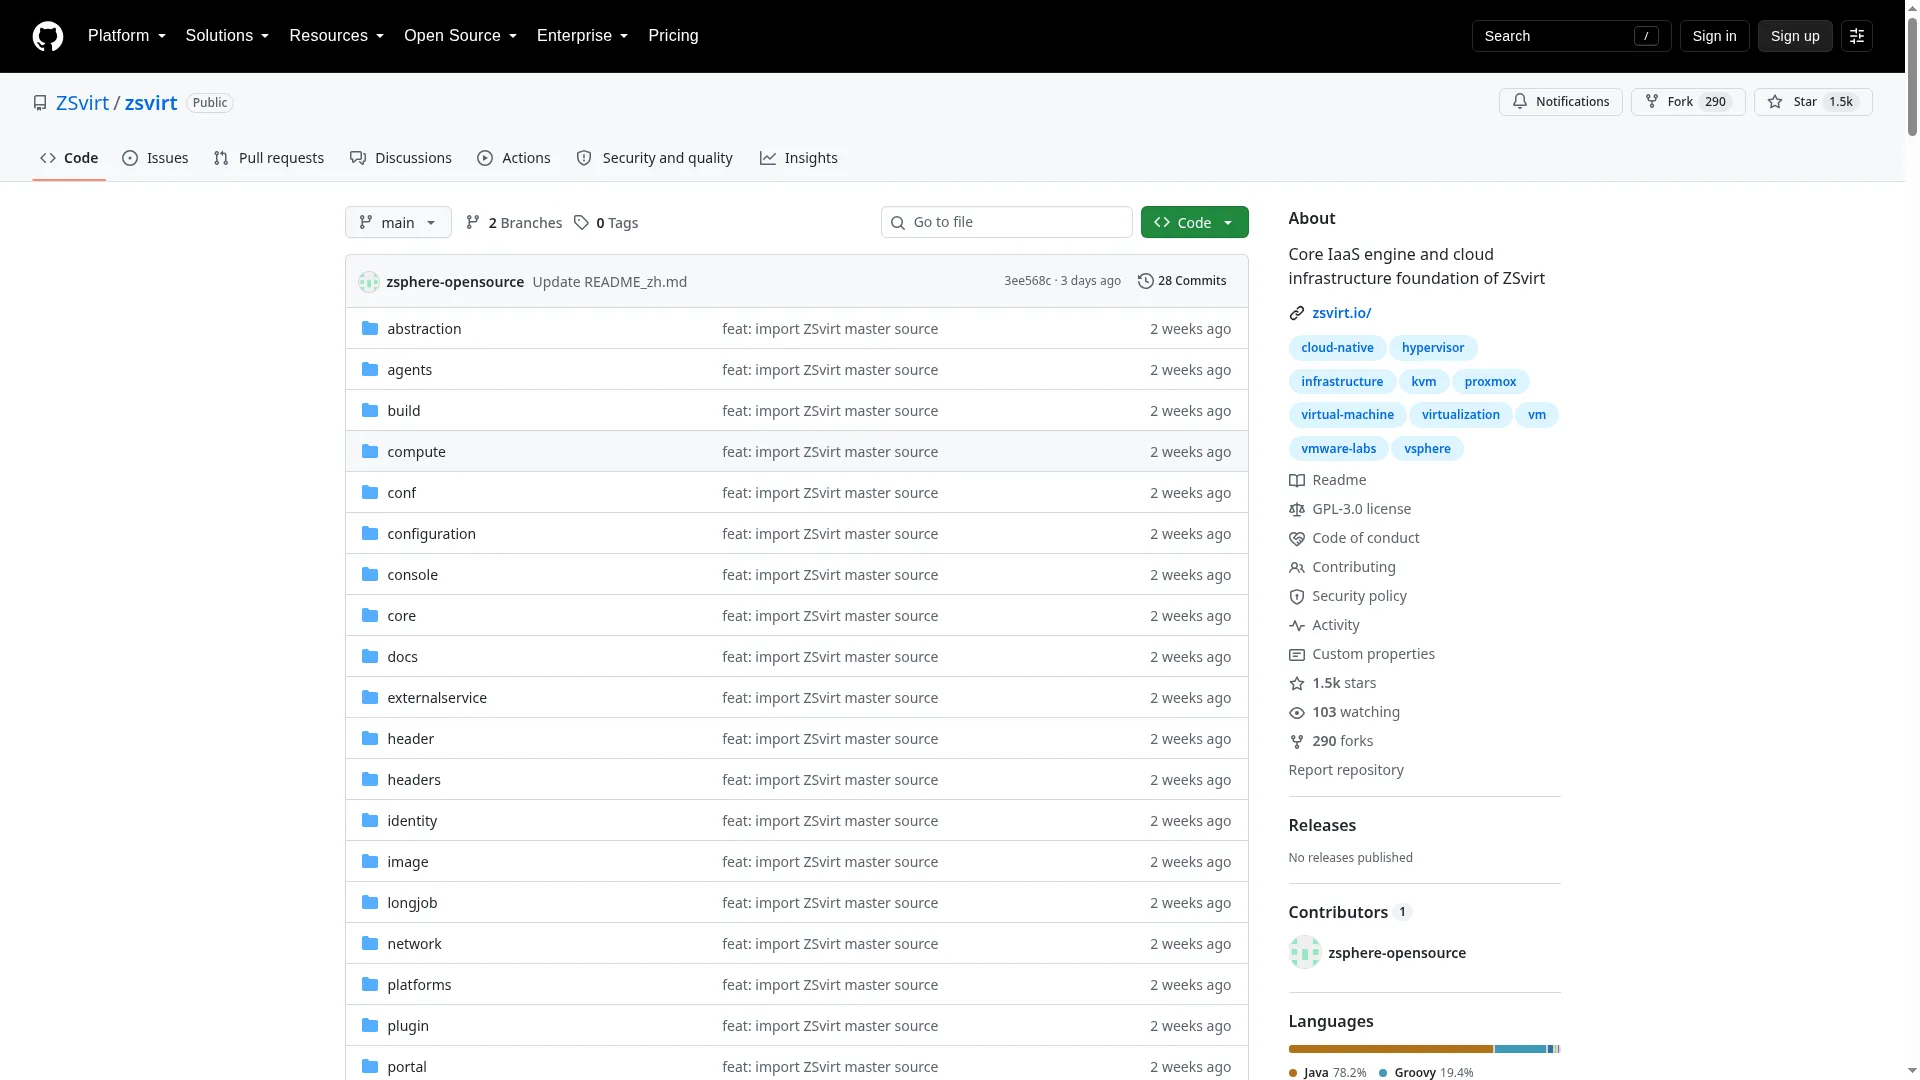Click the vmware-labs topic tag
The width and height of the screenshot is (1920, 1080).
1338,449
